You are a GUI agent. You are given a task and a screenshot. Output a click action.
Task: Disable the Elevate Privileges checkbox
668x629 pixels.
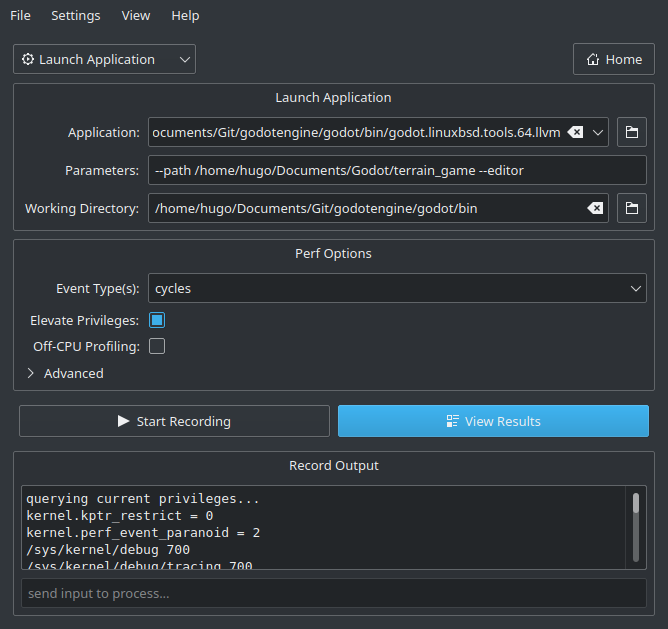156,320
